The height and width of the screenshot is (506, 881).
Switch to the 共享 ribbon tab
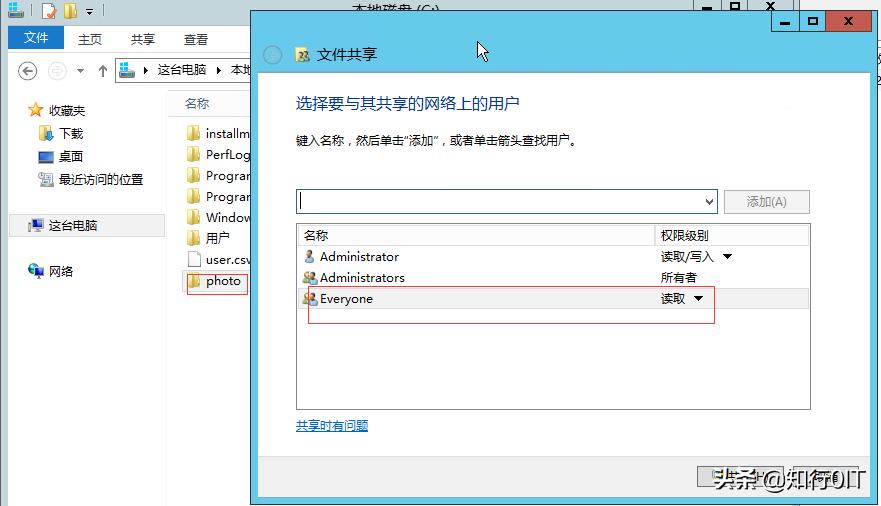(x=143, y=39)
